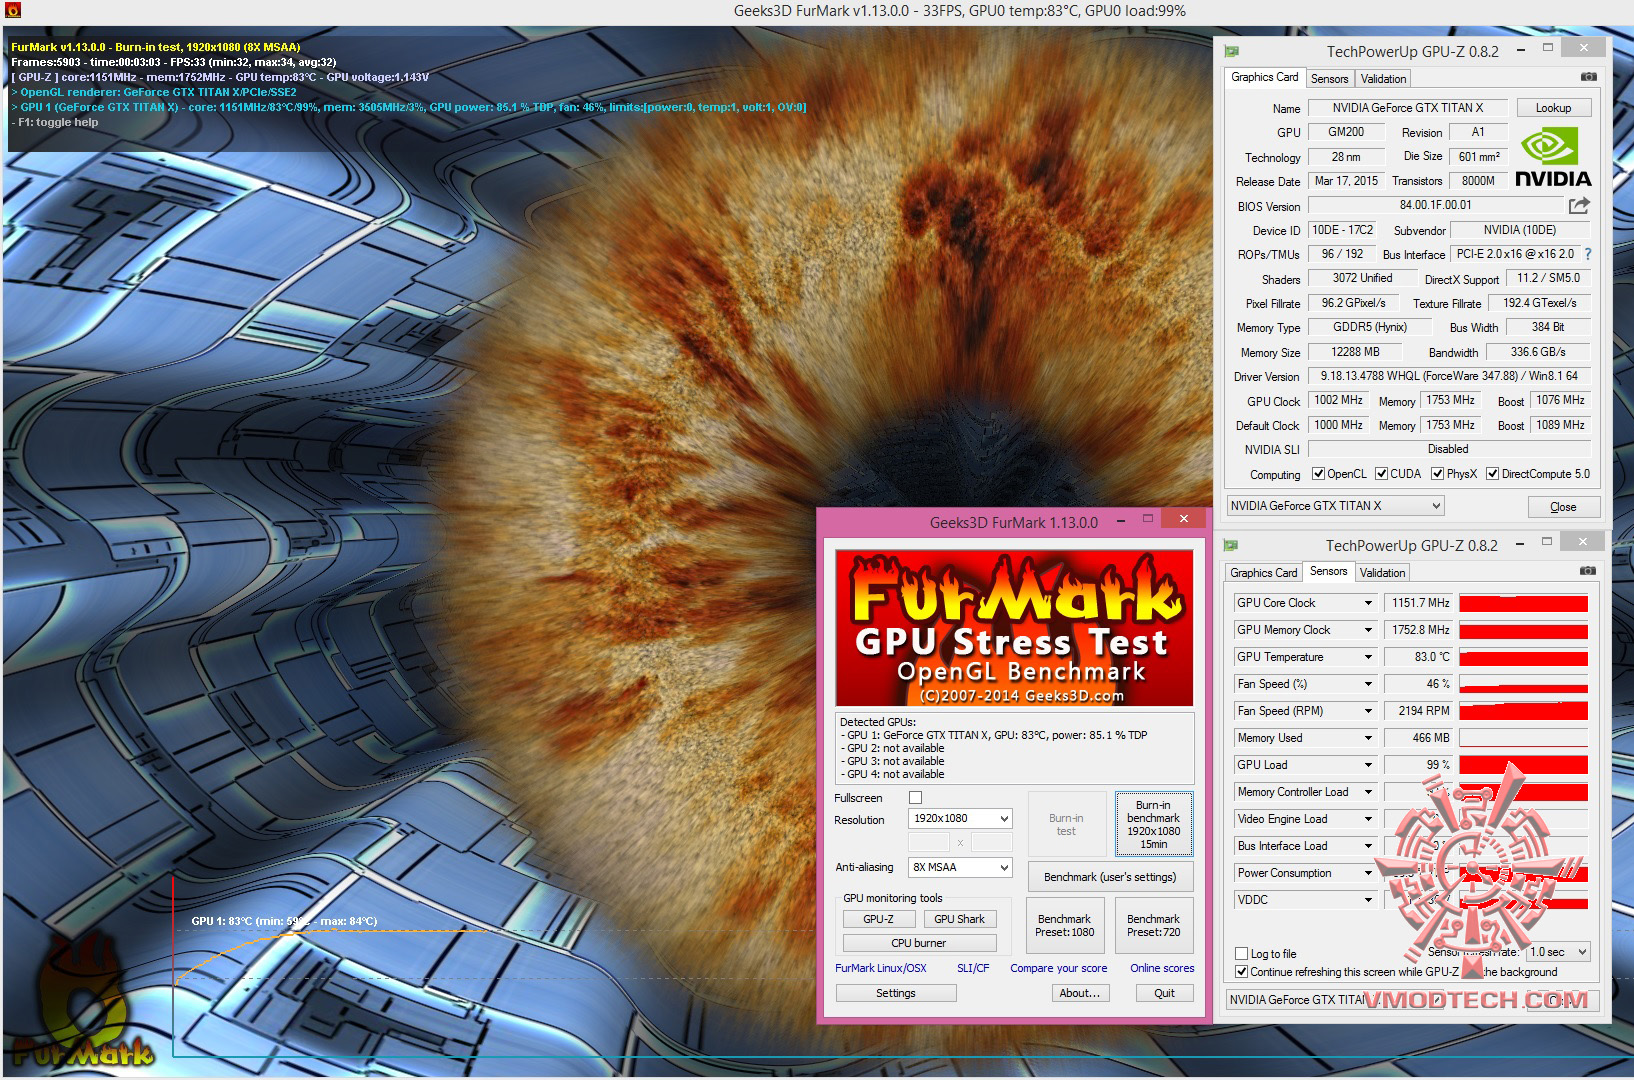The image size is (1634, 1080).
Task: Open the Fan Speed (%) sensor dropdown
Action: [1305, 684]
